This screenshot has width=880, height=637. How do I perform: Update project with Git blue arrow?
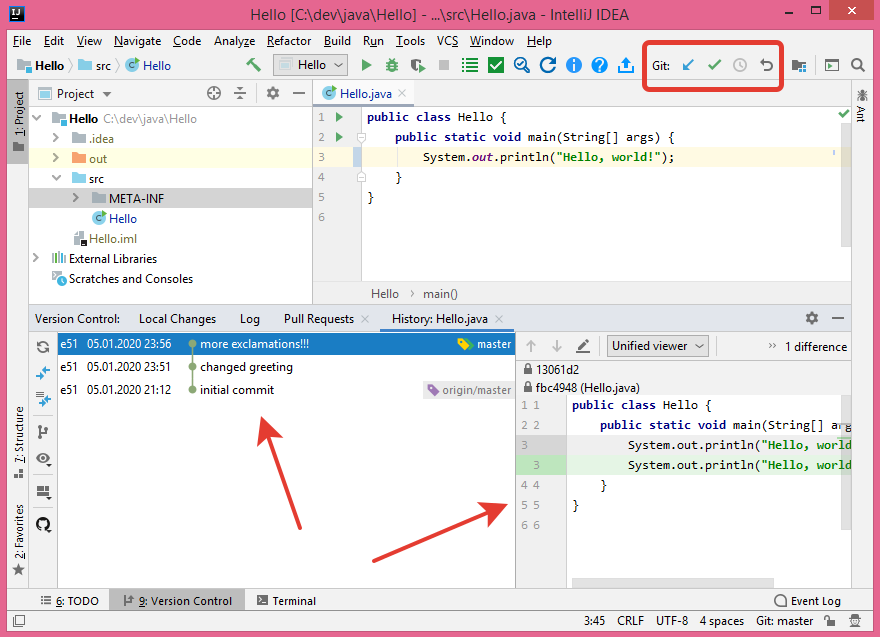(x=688, y=66)
